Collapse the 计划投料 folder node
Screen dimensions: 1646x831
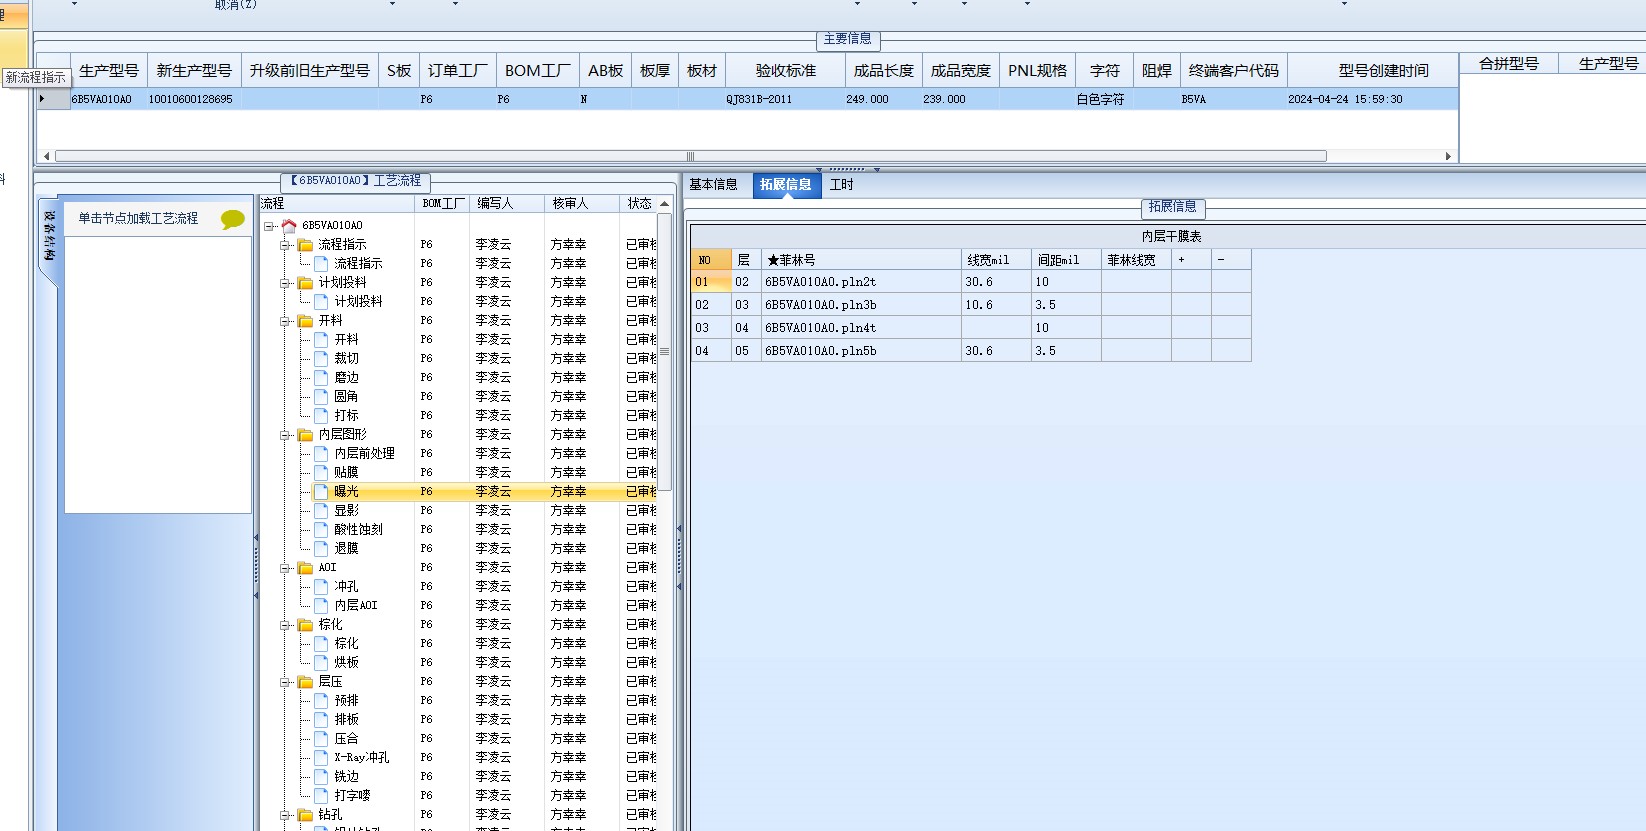[285, 283]
